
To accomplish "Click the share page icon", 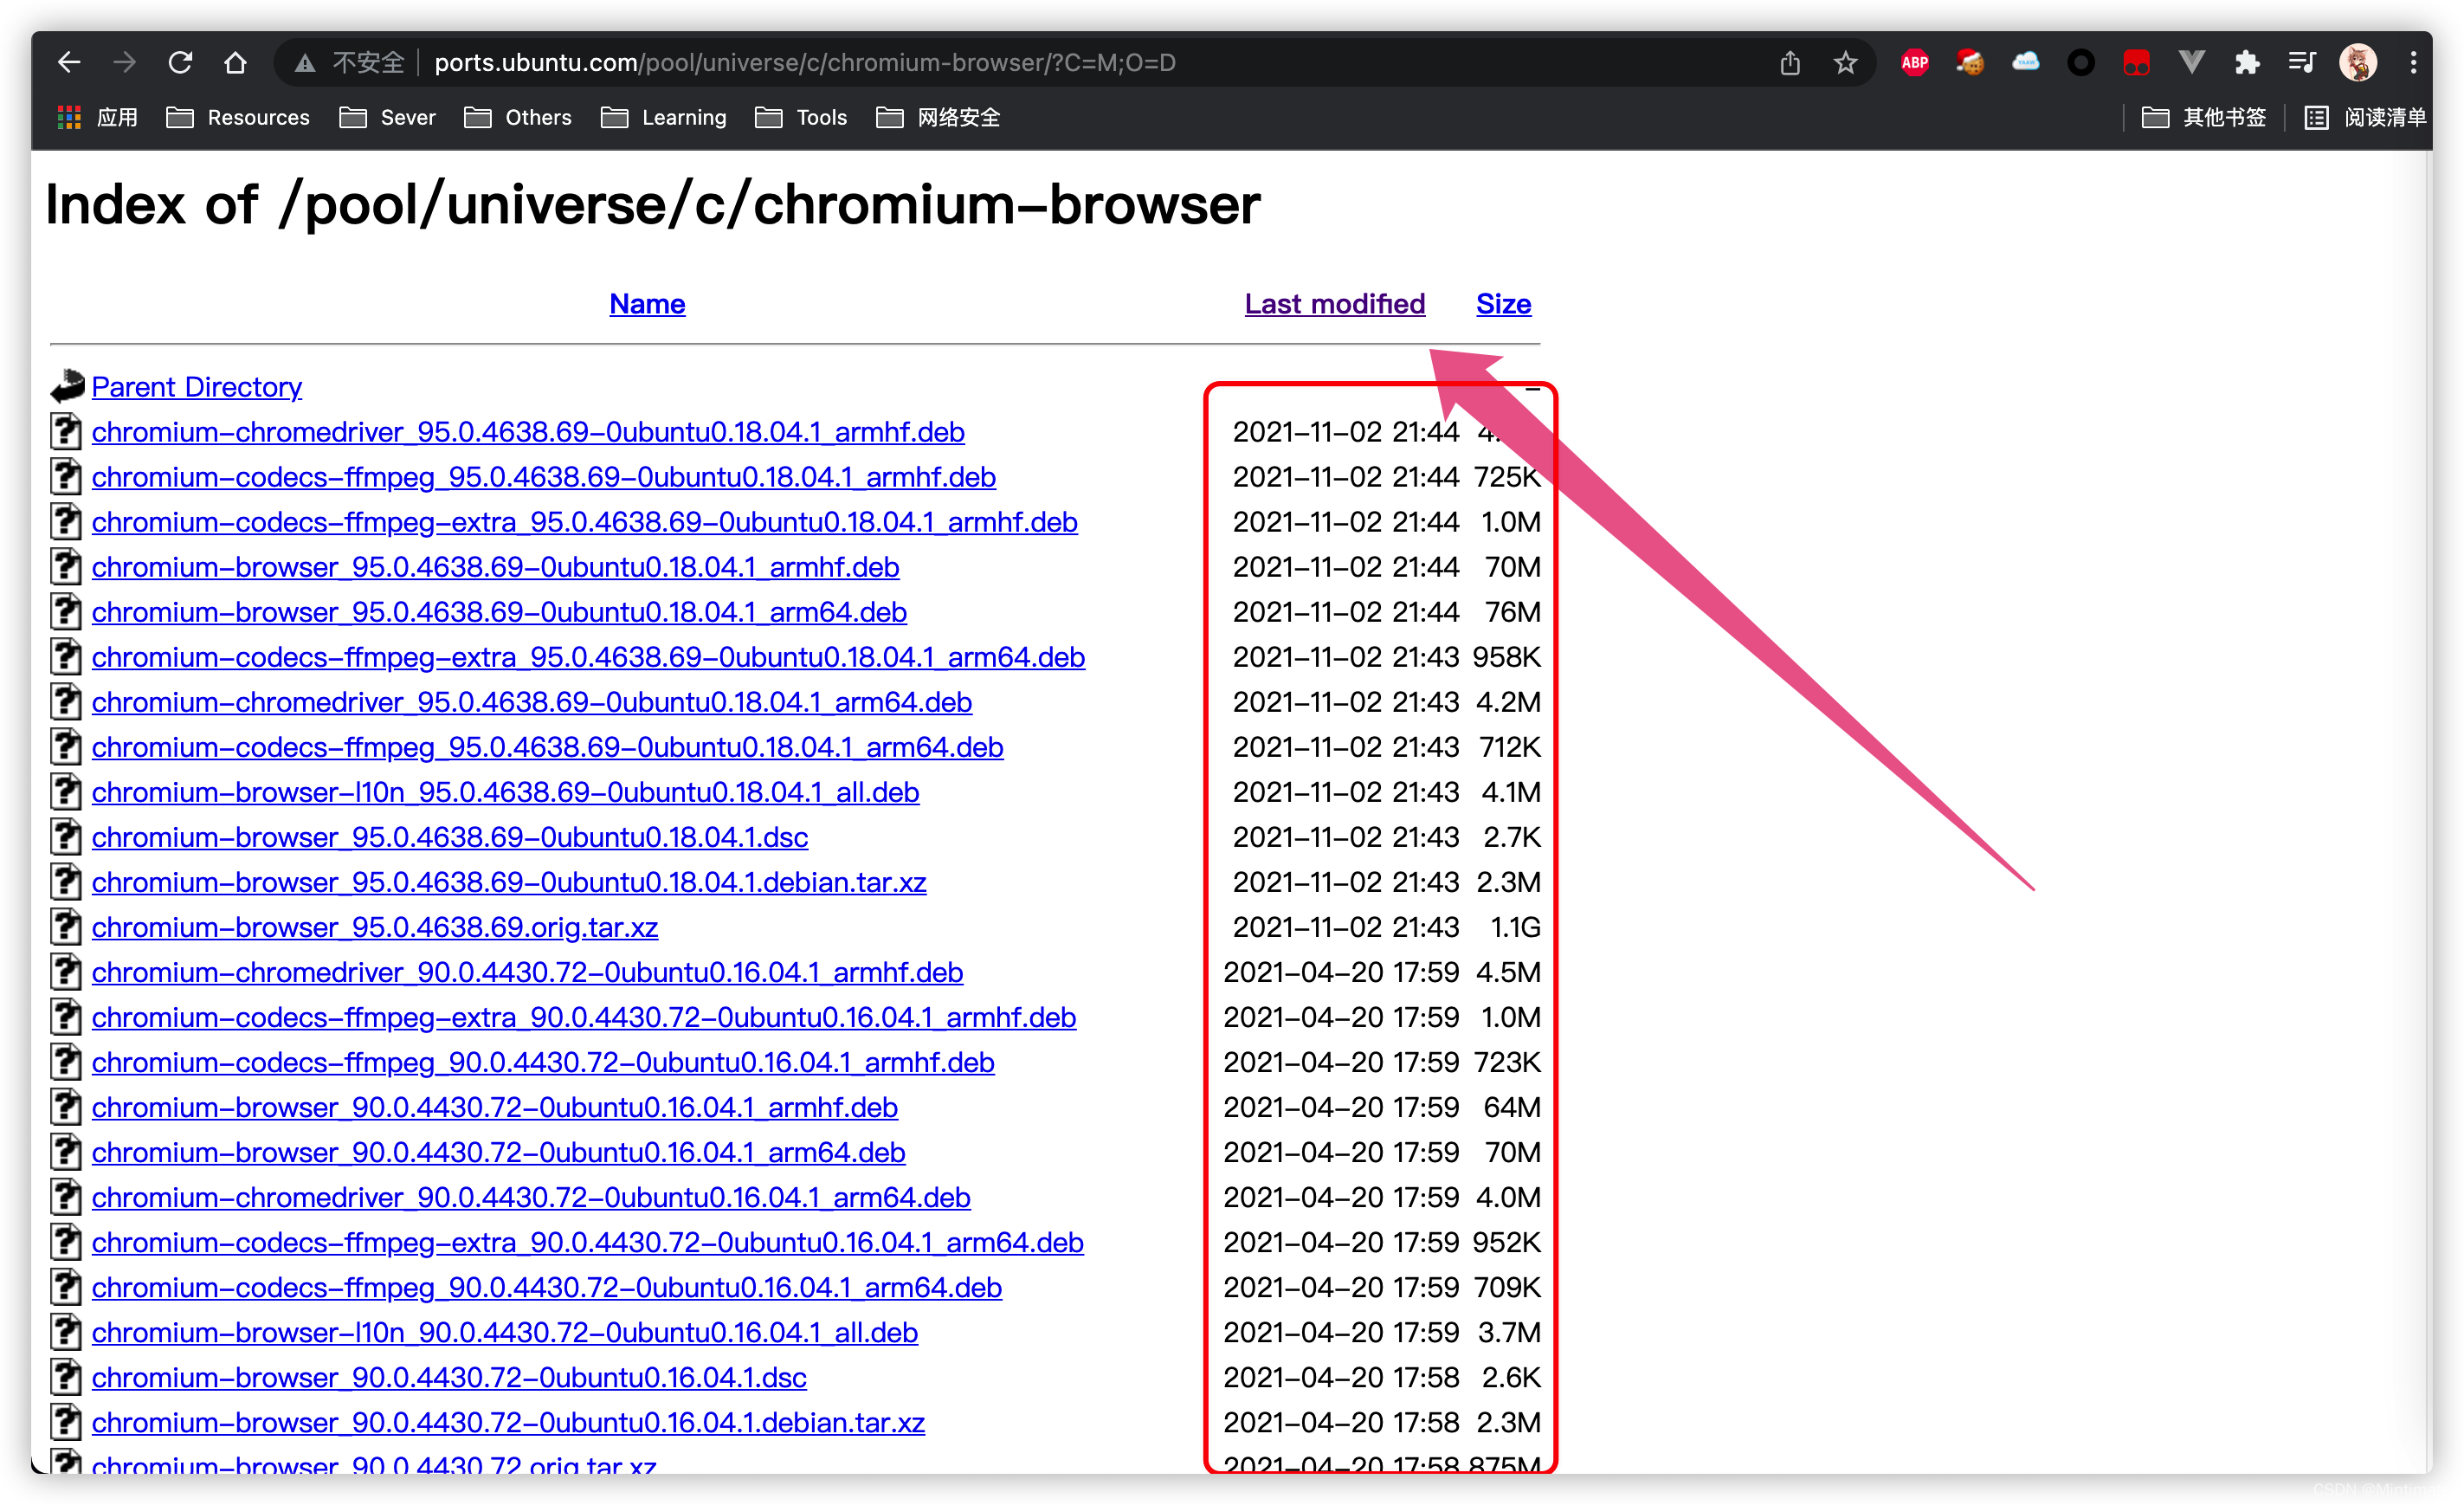I will coord(1790,63).
